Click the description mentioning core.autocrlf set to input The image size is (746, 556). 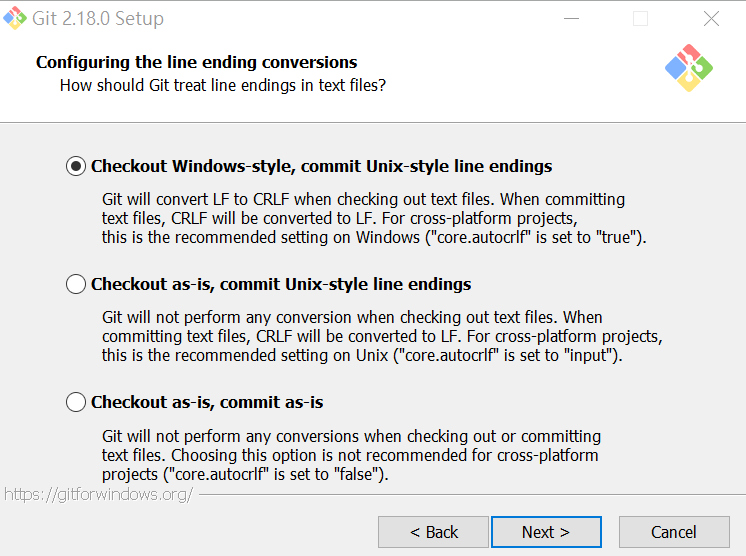click(x=382, y=337)
